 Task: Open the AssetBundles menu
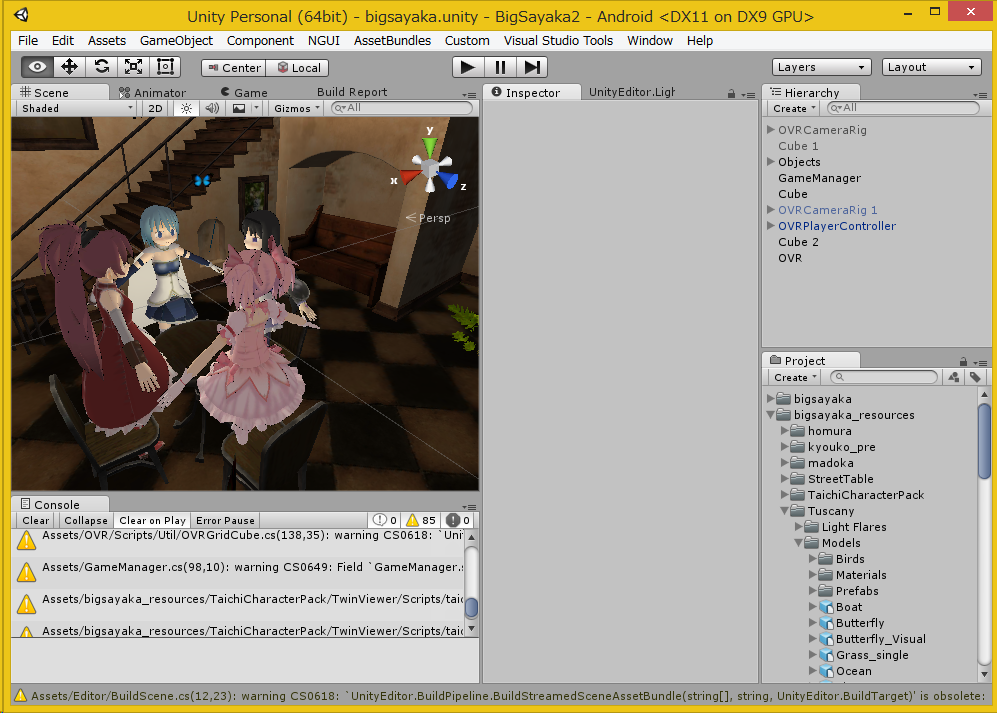(392, 41)
